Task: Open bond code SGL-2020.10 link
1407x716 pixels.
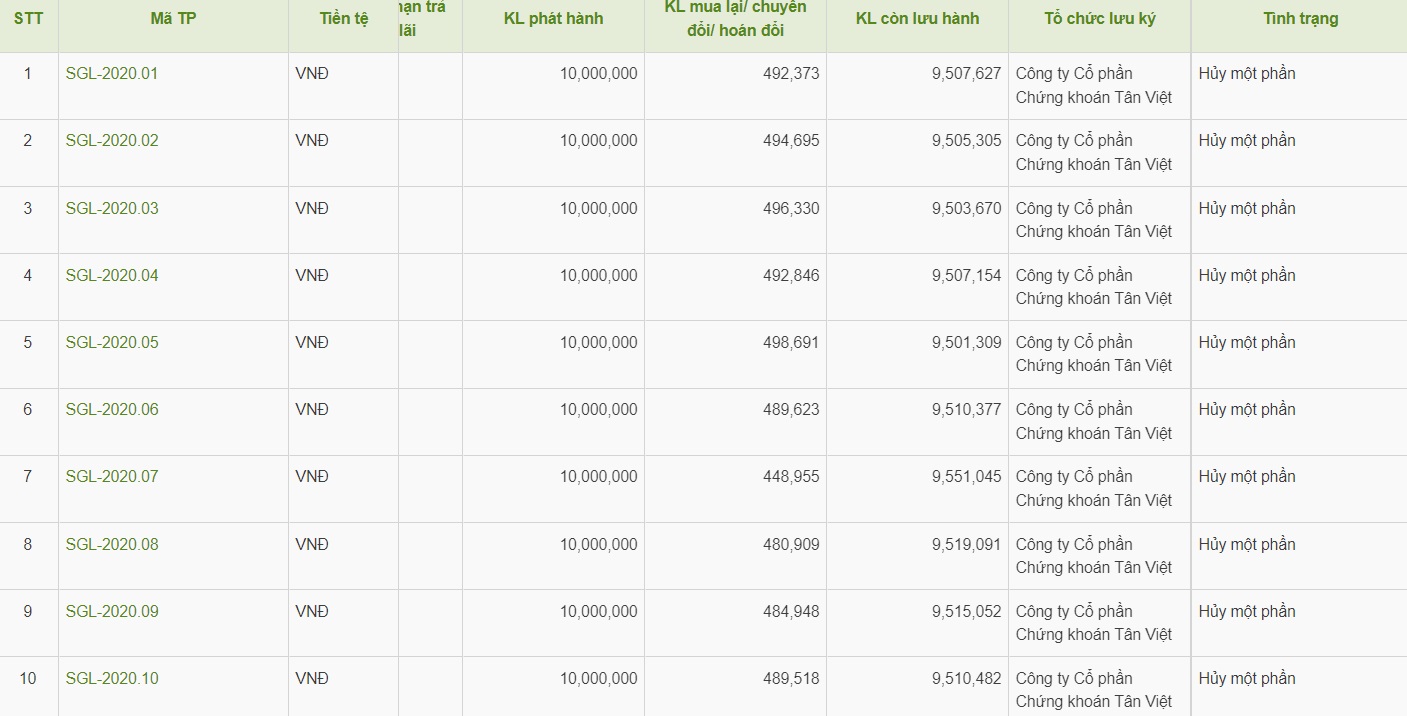Action: [112, 678]
